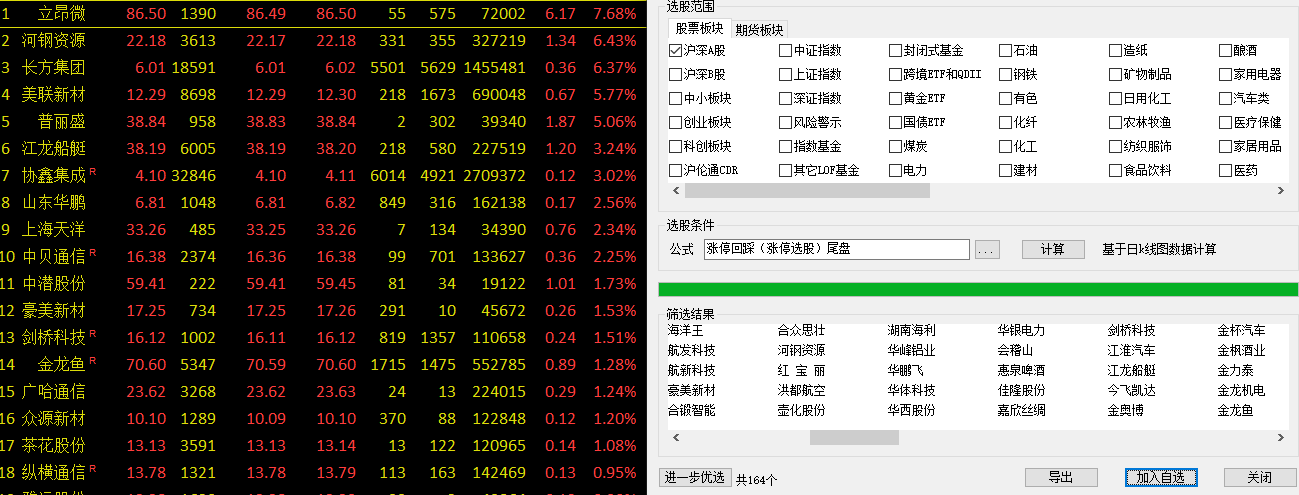Click the 进一步优选 button
The image size is (1299, 495).
click(x=695, y=477)
